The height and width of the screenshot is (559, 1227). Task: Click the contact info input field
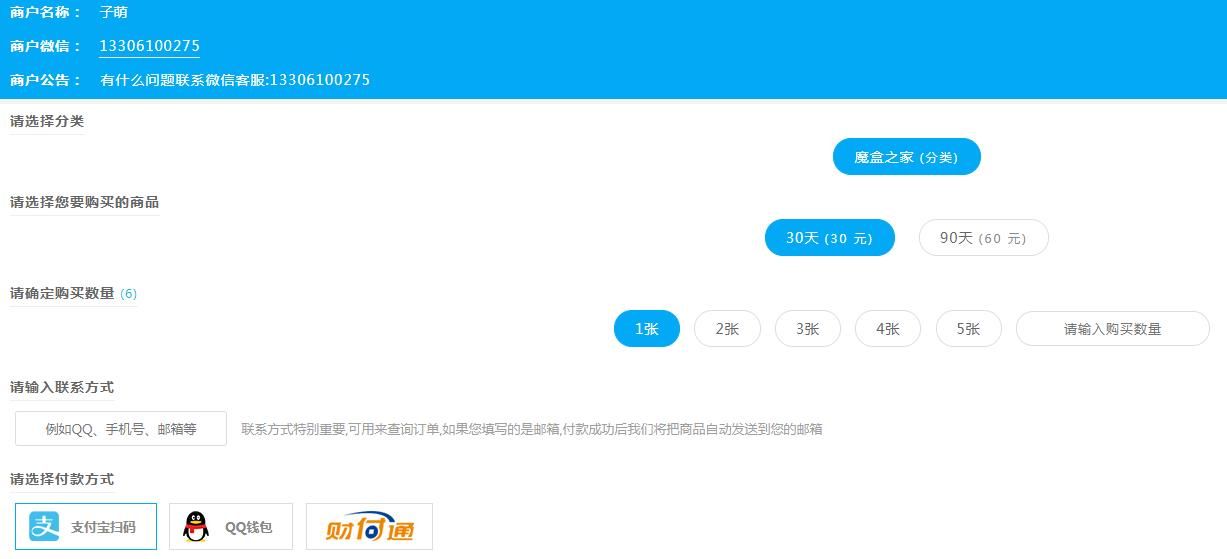click(x=121, y=429)
